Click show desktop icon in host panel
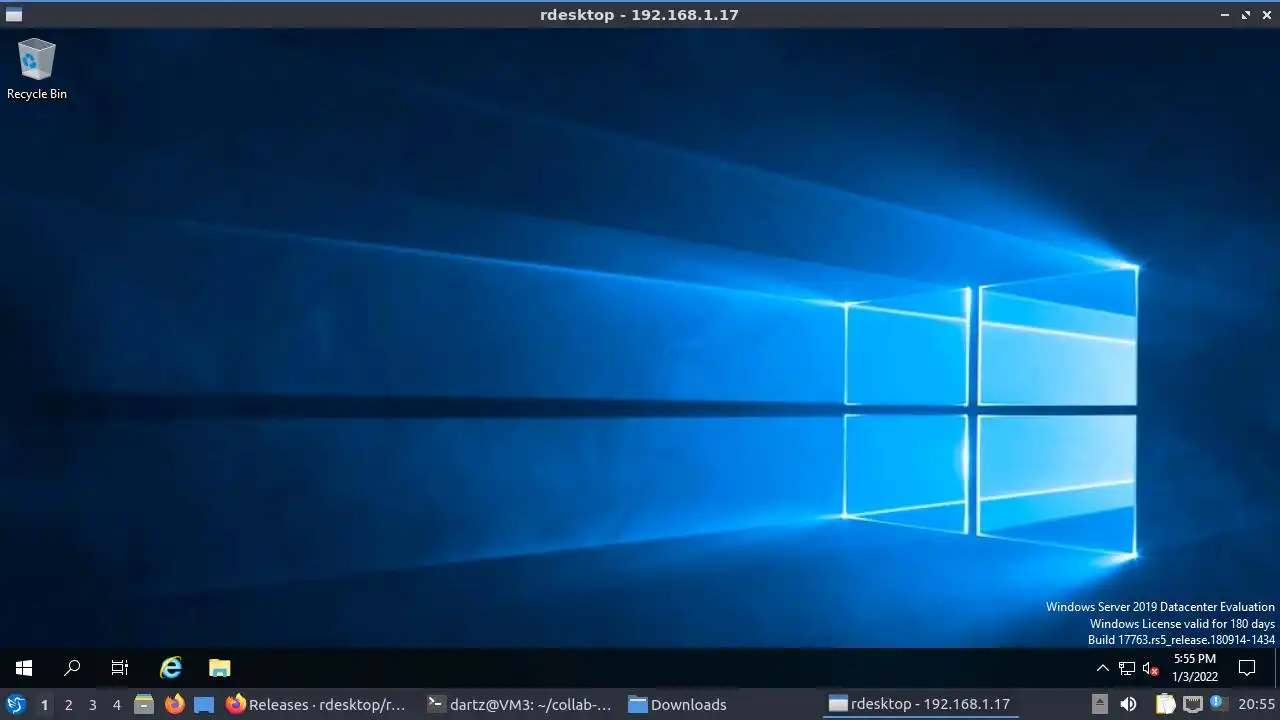 coord(204,704)
